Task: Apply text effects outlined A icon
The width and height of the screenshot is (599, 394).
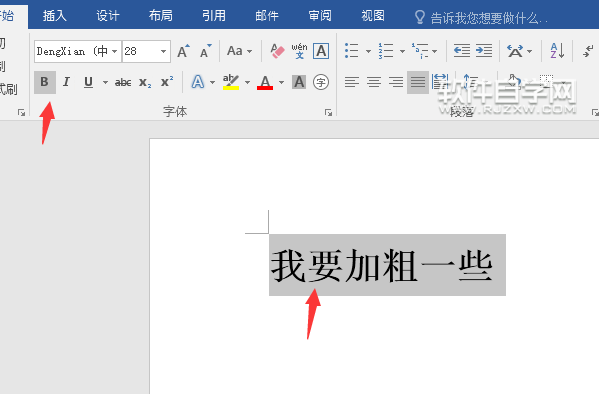Action: coord(198,82)
